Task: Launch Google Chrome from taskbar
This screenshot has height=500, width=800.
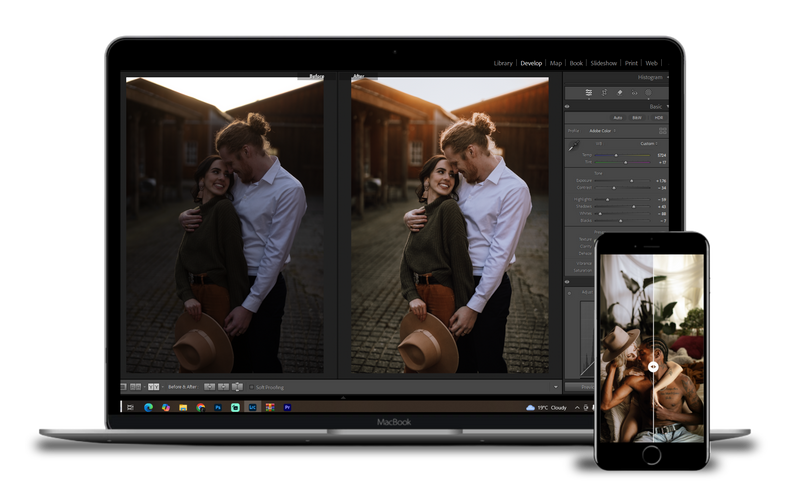Action: tap(201, 407)
